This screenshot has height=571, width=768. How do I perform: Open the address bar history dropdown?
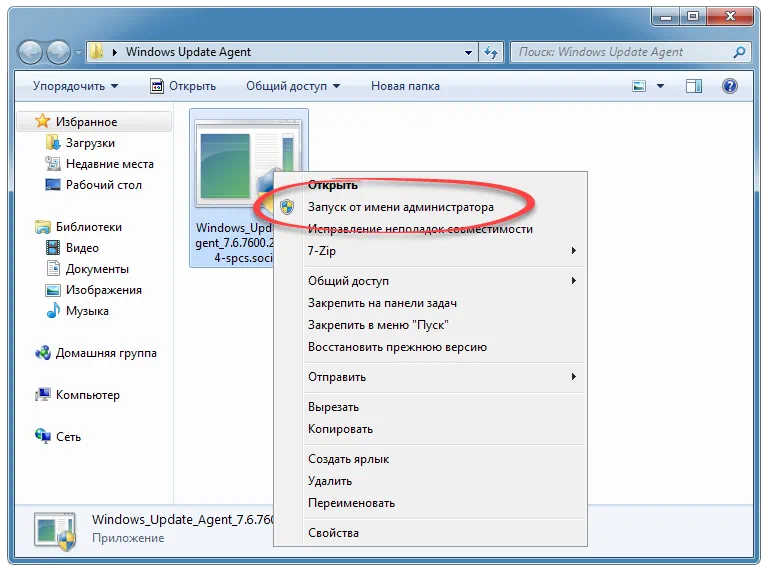click(468, 52)
